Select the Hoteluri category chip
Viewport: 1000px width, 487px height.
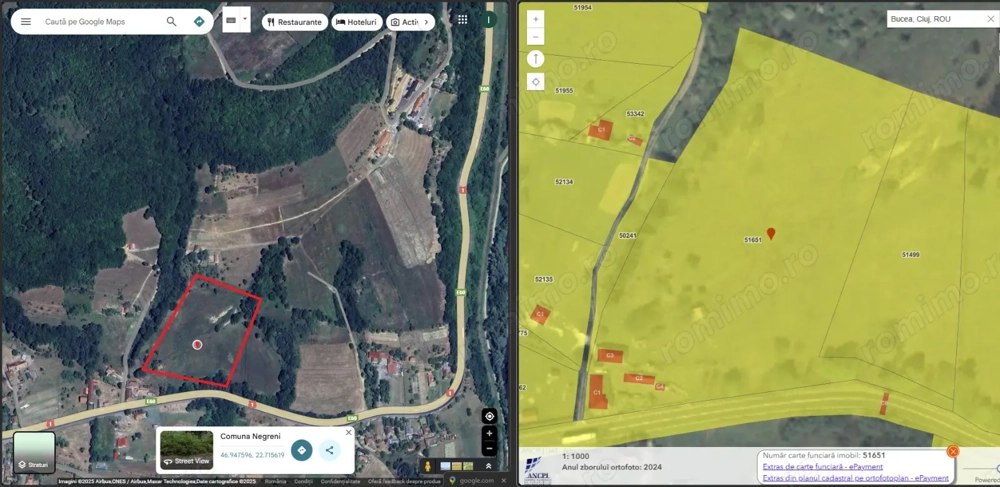tap(357, 22)
